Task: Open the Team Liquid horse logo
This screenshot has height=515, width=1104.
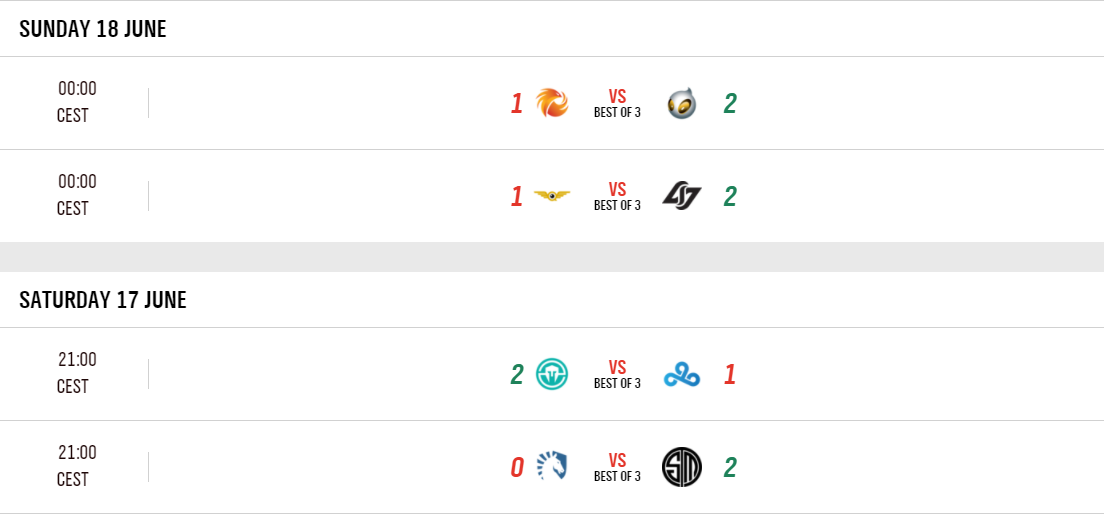Action: (552, 467)
